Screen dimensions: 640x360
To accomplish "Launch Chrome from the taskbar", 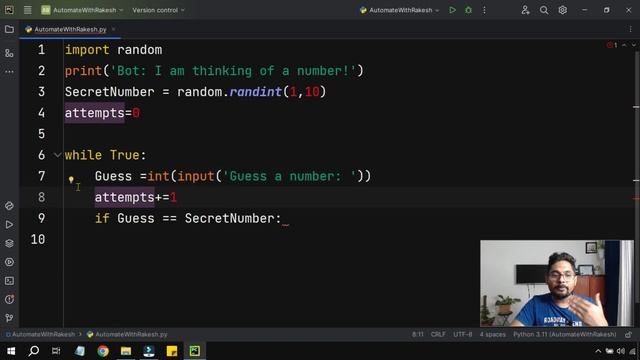I will (x=103, y=351).
